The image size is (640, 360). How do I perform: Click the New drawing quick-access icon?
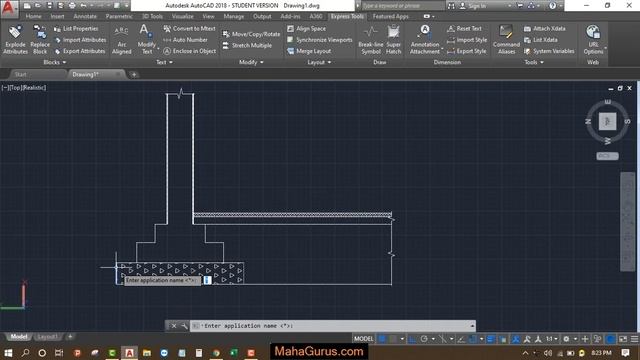27,6
